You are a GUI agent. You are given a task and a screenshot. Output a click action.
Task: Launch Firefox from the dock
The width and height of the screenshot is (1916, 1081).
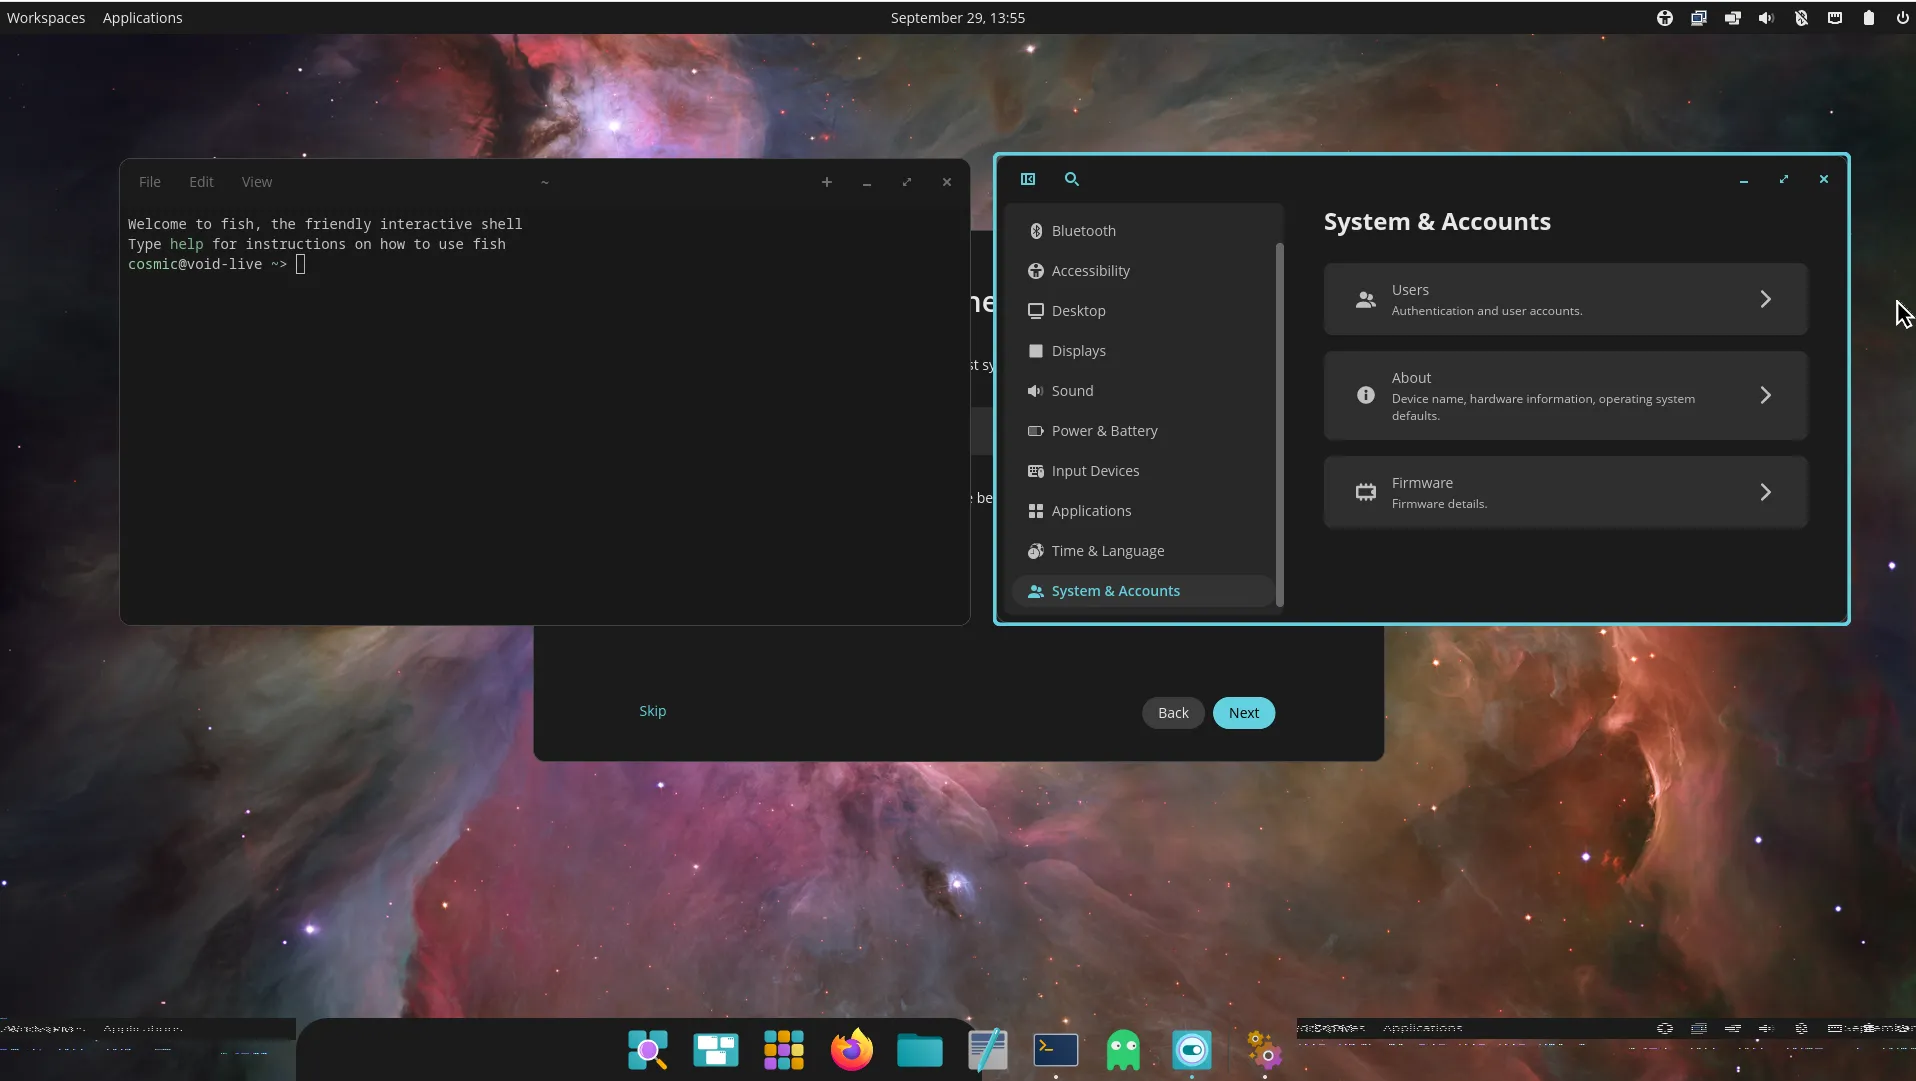(x=851, y=1050)
